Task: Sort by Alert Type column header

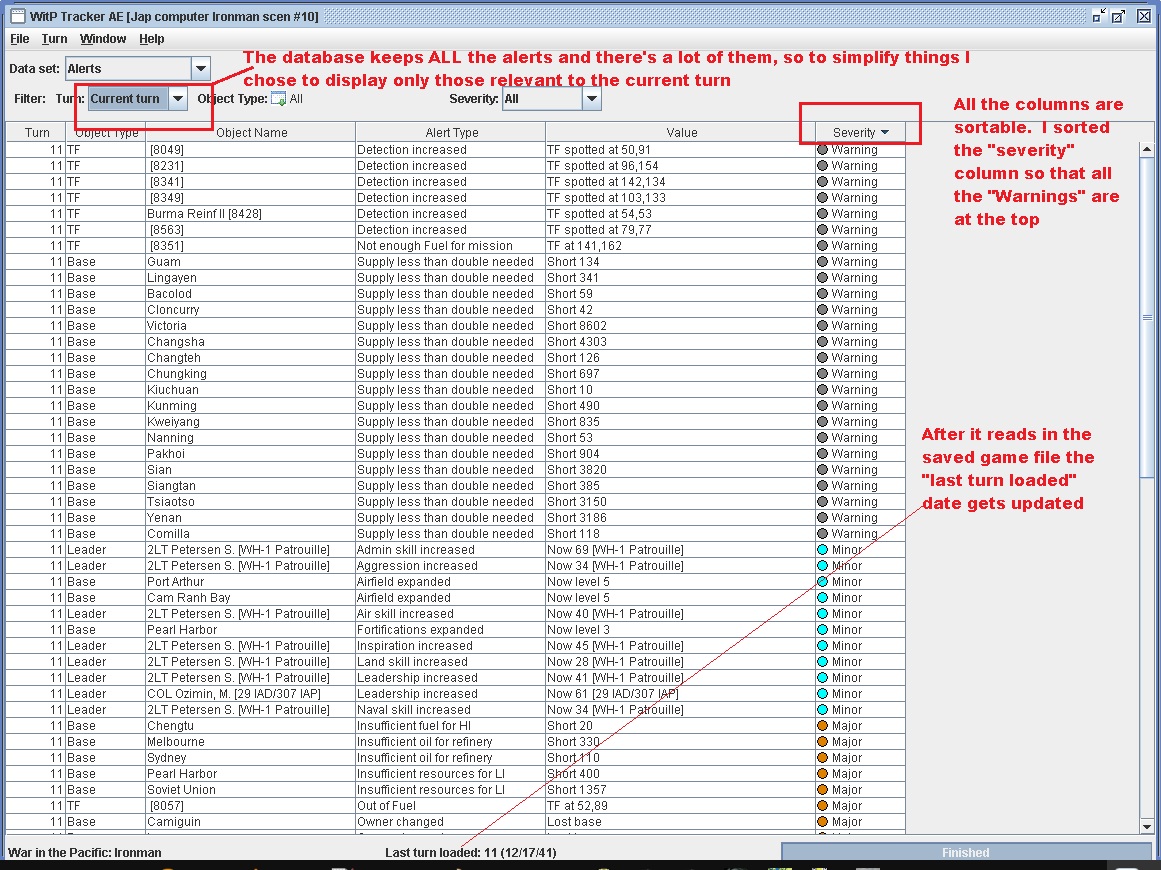Action: pos(451,133)
